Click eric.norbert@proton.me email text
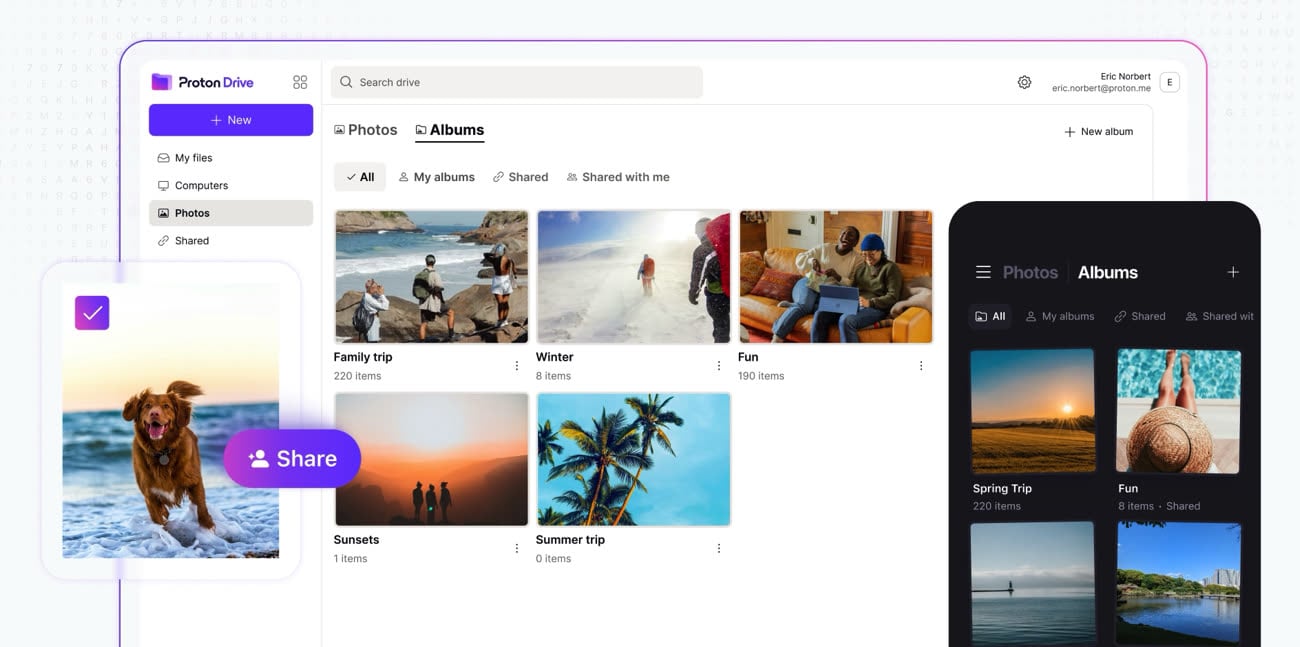The height and width of the screenshot is (647, 1300). click(x=1101, y=89)
